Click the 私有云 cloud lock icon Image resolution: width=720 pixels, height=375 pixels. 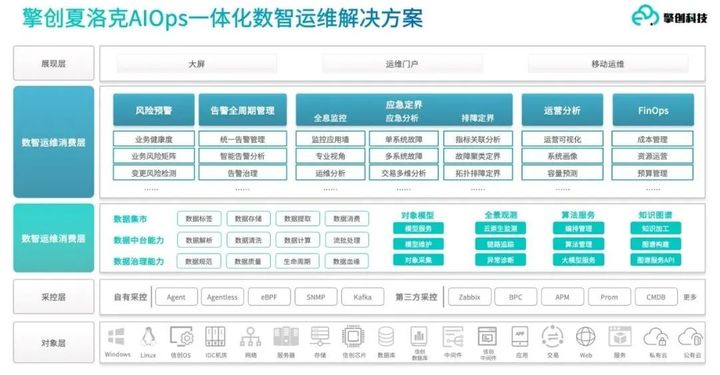[x=656, y=336]
